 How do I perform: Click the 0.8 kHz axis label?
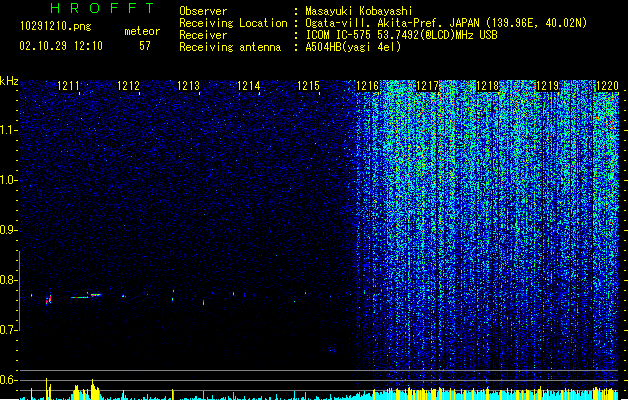coord(9,280)
